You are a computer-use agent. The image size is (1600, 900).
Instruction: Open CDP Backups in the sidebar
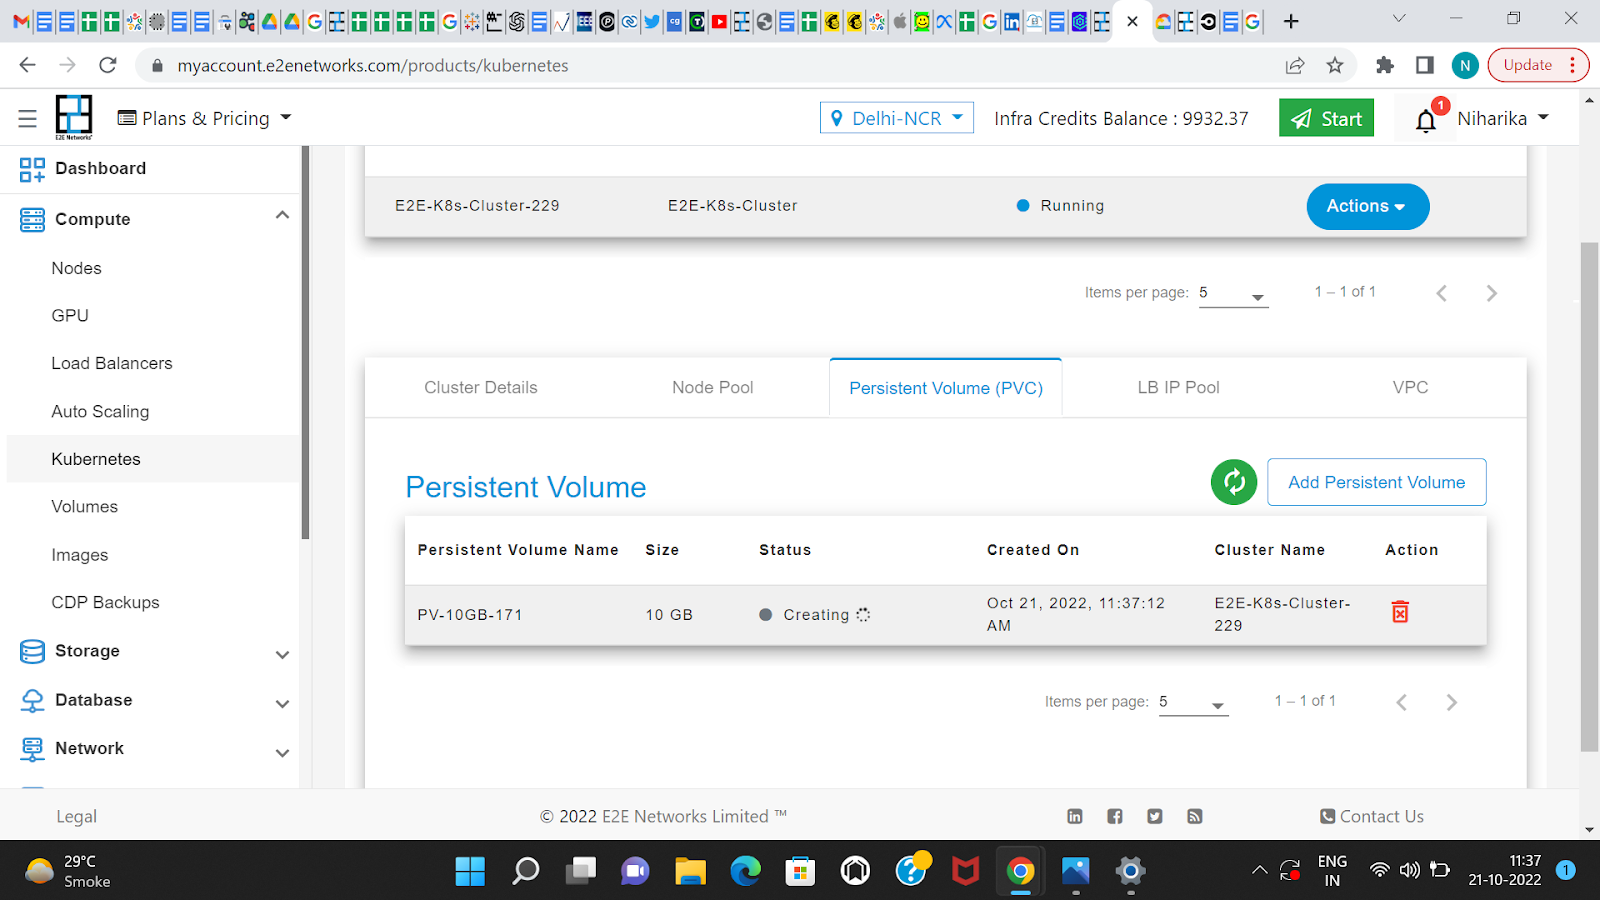point(105,603)
